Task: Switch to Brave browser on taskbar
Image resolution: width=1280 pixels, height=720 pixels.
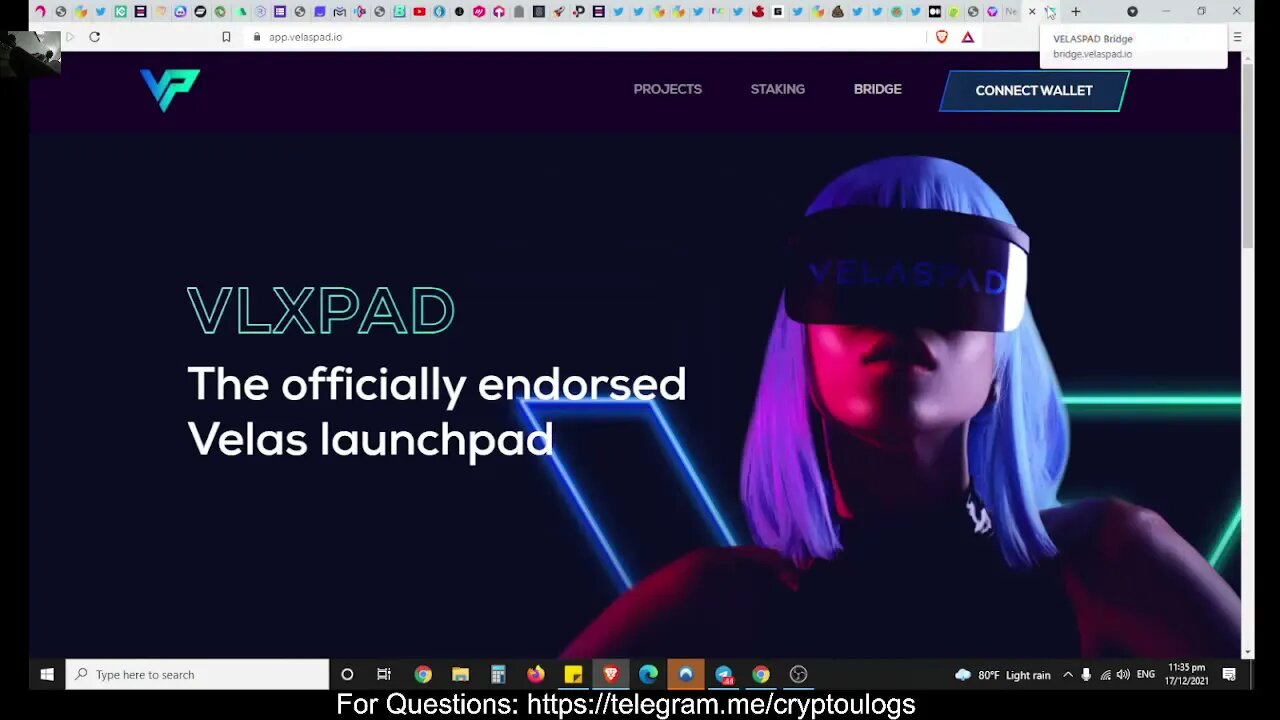Action: pyautogui.click(x=610, y=674)
